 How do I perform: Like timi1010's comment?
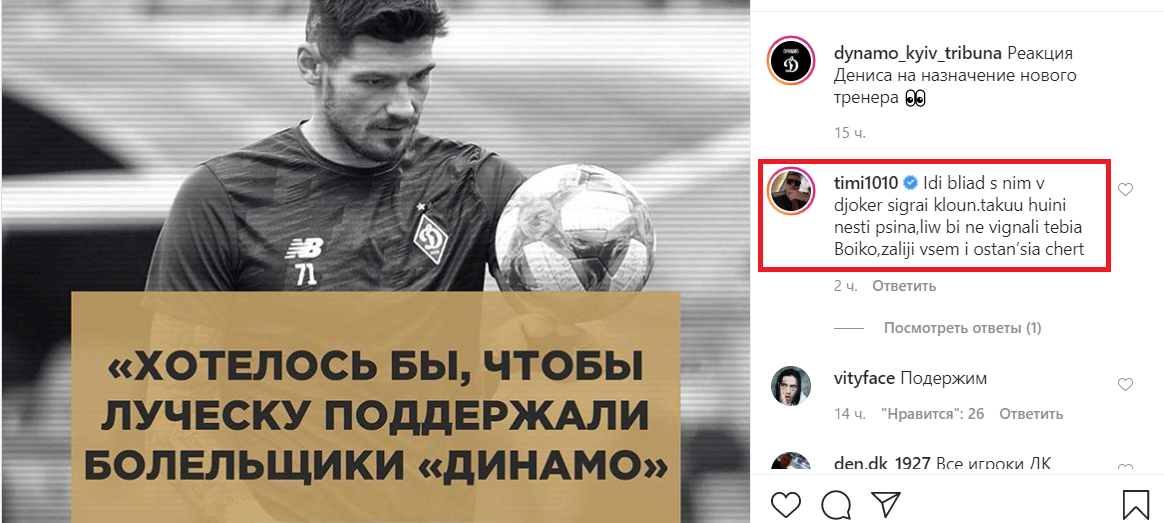1125,189
